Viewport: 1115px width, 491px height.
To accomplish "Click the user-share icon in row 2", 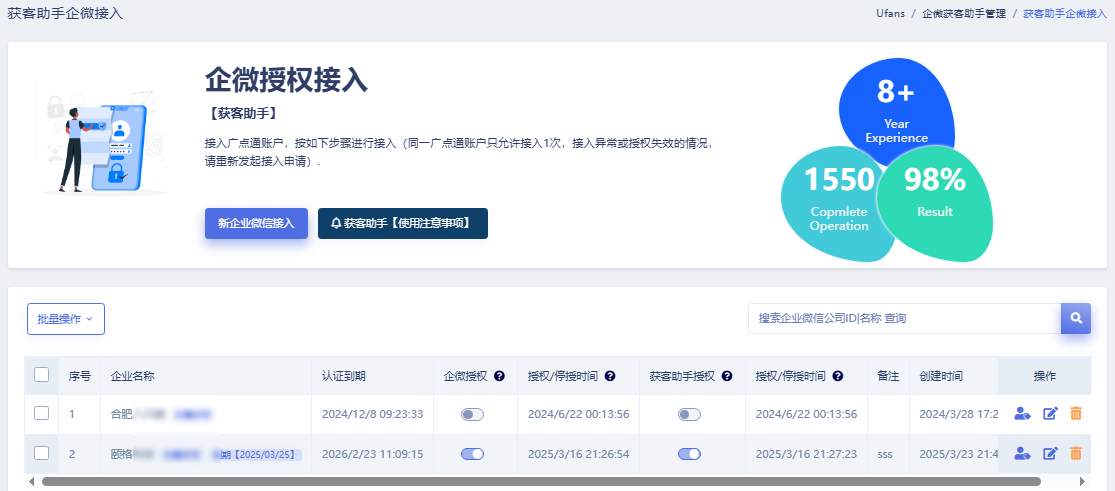I will click(x=1021, y=454).
